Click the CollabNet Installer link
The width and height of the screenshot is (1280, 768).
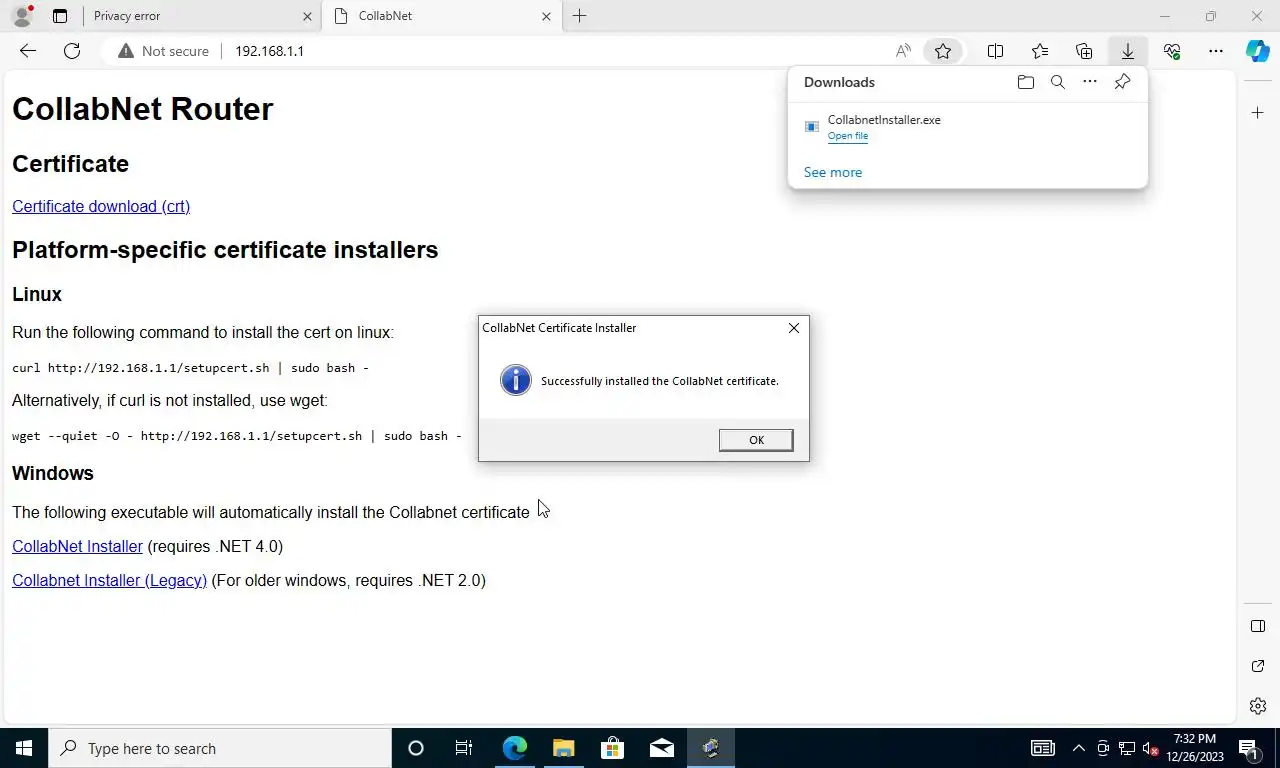(77, 546)
